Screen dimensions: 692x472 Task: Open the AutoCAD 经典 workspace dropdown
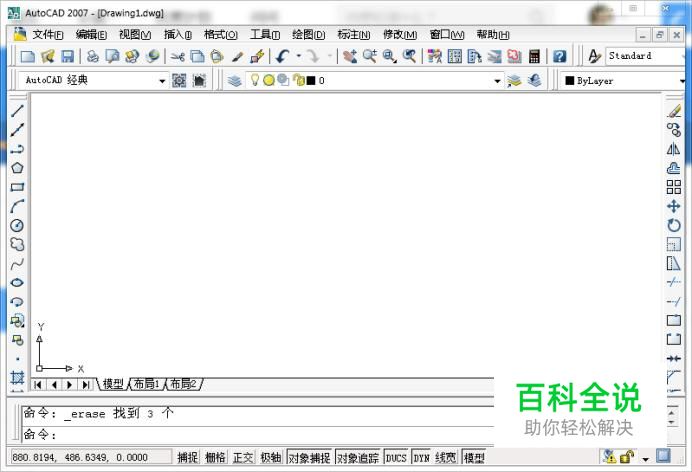coord(162,81)
